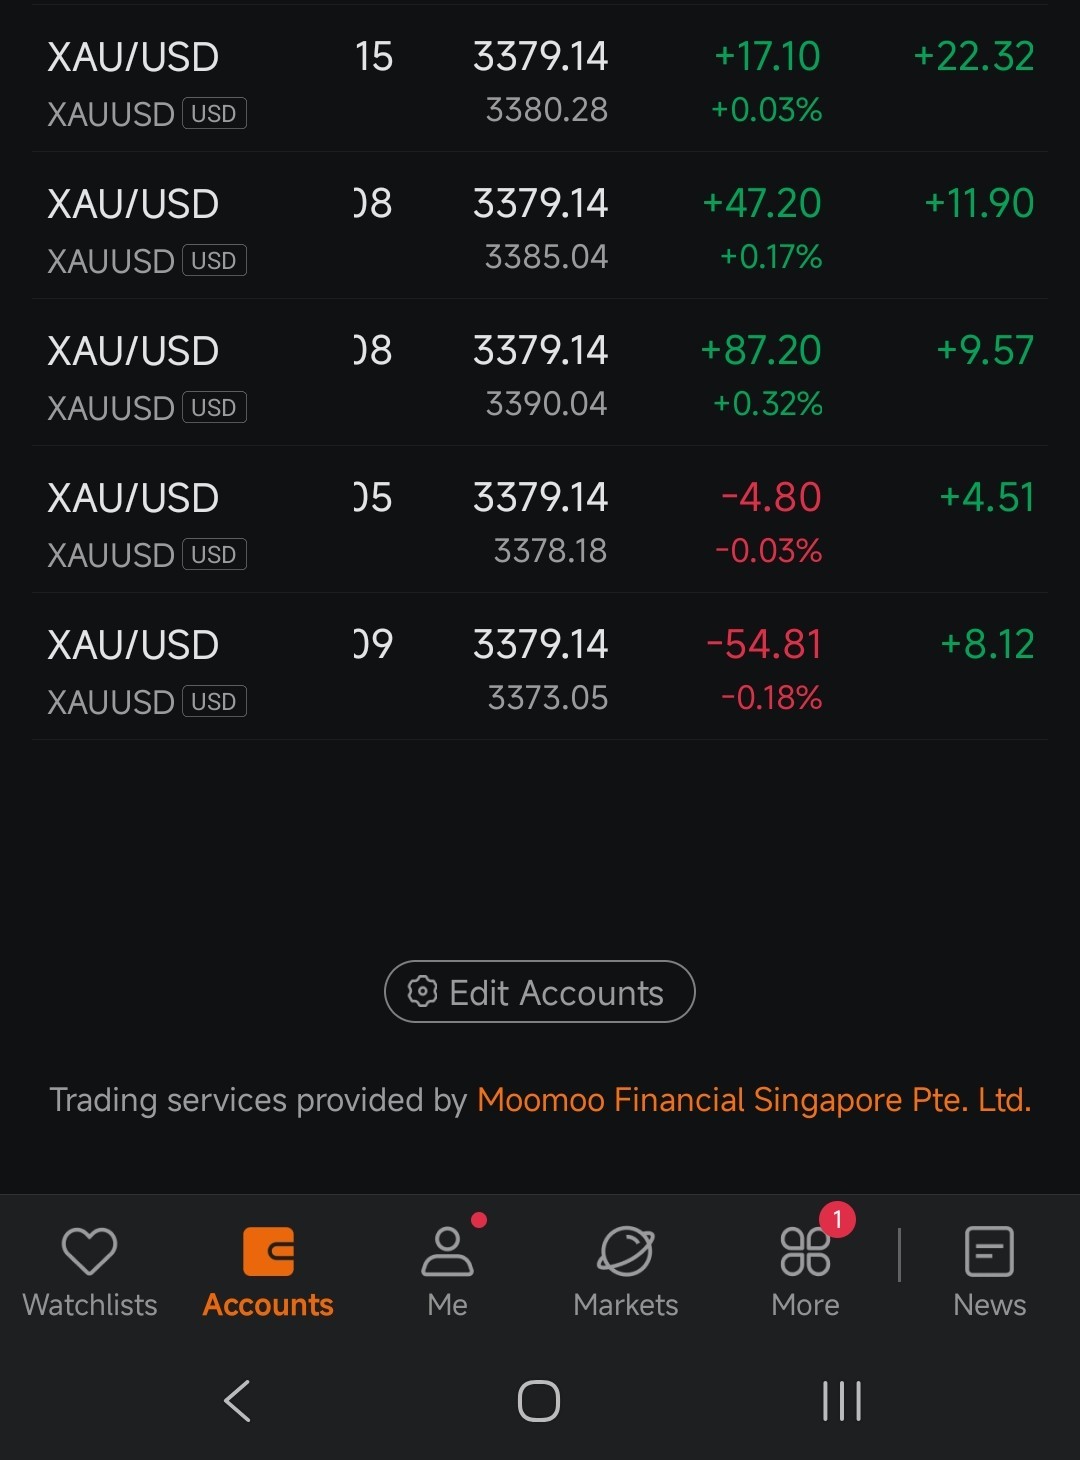
Task: Open XAU/USD position with -4.80 loss
Action: pyautogui.click(x=540, y=520)
